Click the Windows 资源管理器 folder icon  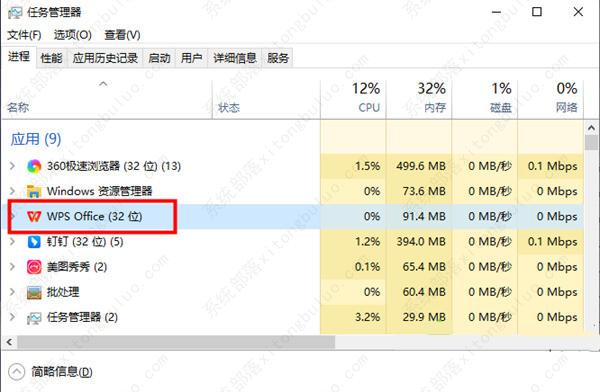pyautogui.click(x=34, y=191)
